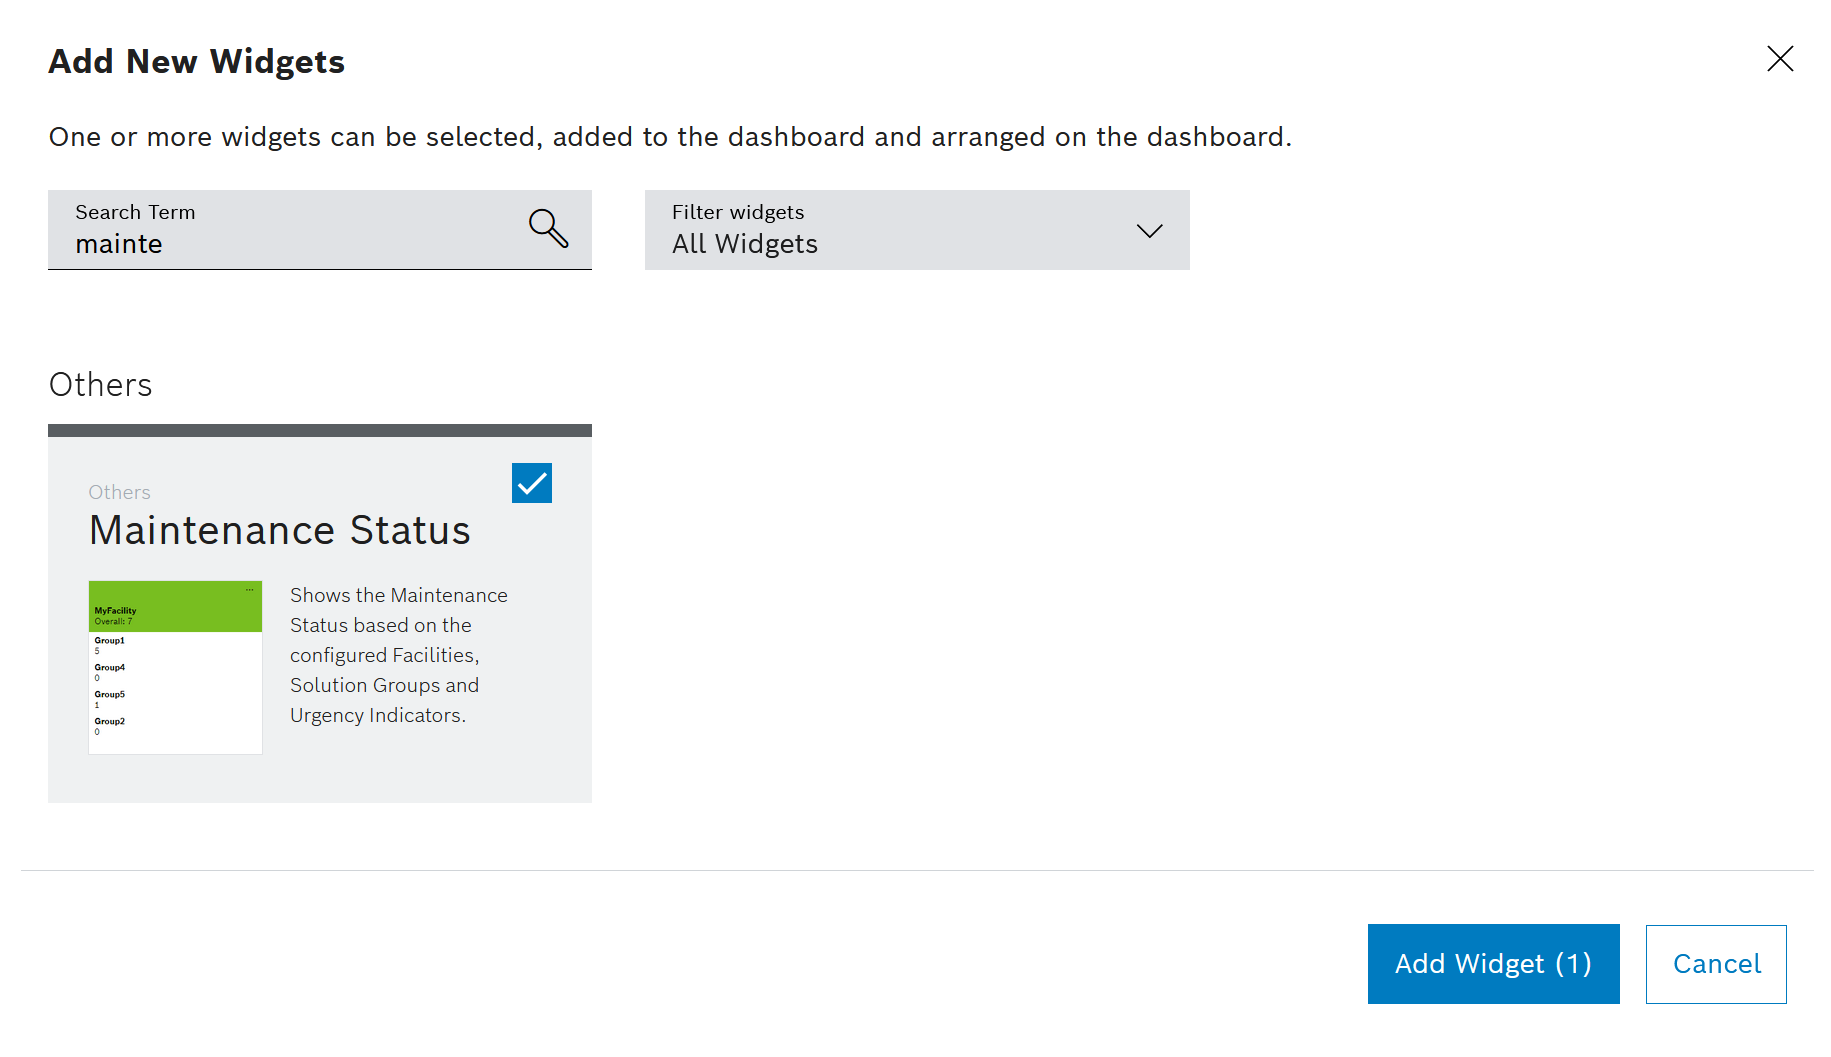The width and height of the screenshot is (1831, 1057).
Task: Click the gray Others label on card
Action: (119, 492)
